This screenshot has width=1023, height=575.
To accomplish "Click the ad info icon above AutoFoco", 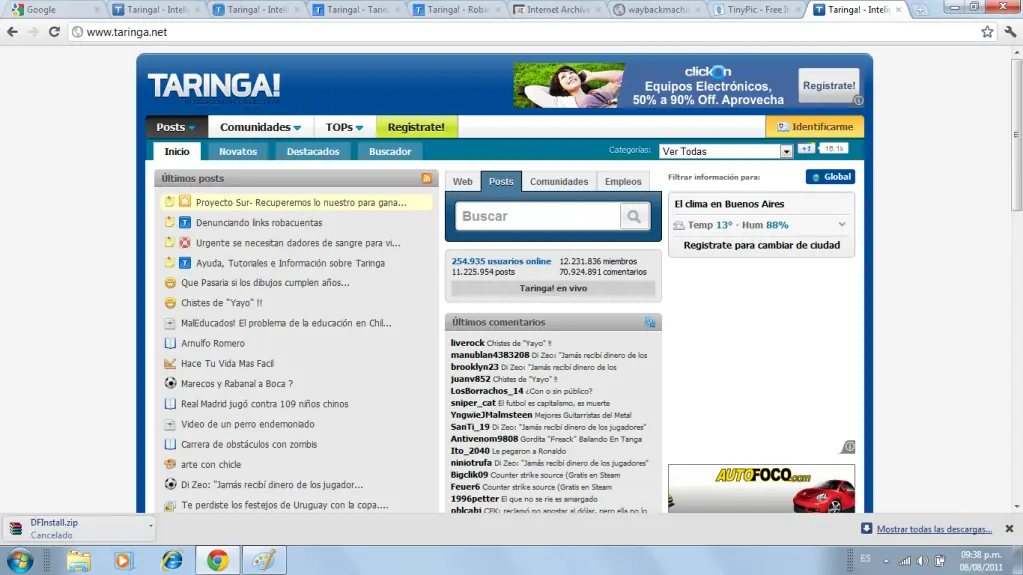I will (x=847, y=447).
